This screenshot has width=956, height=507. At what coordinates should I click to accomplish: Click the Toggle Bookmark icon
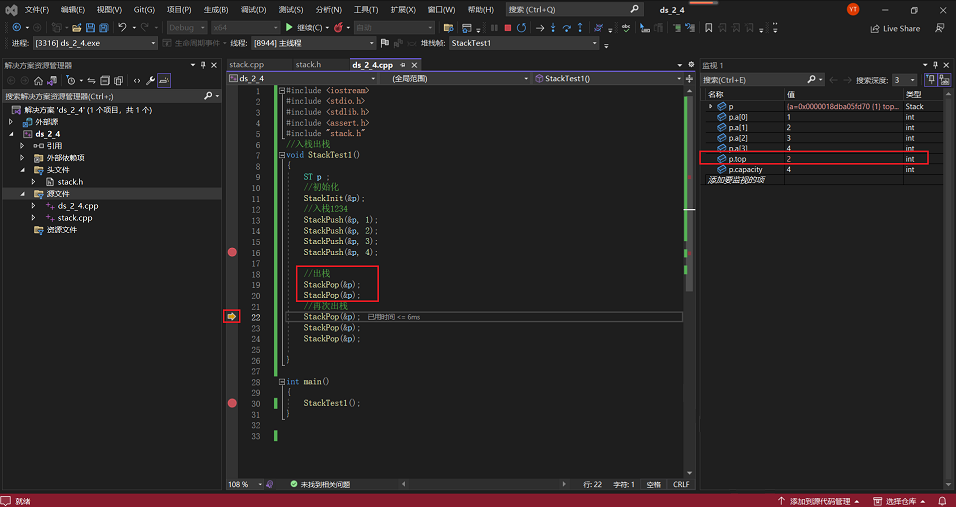[708, 28]
